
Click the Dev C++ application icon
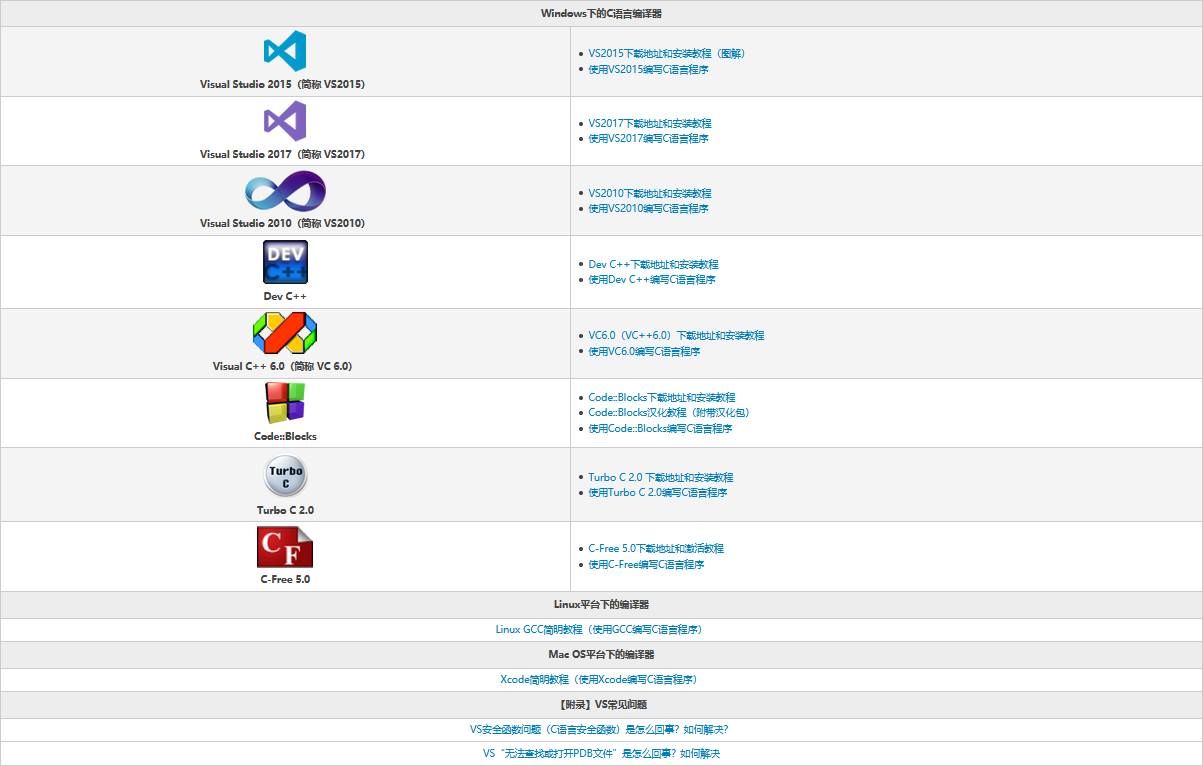[x=285, y=262]
